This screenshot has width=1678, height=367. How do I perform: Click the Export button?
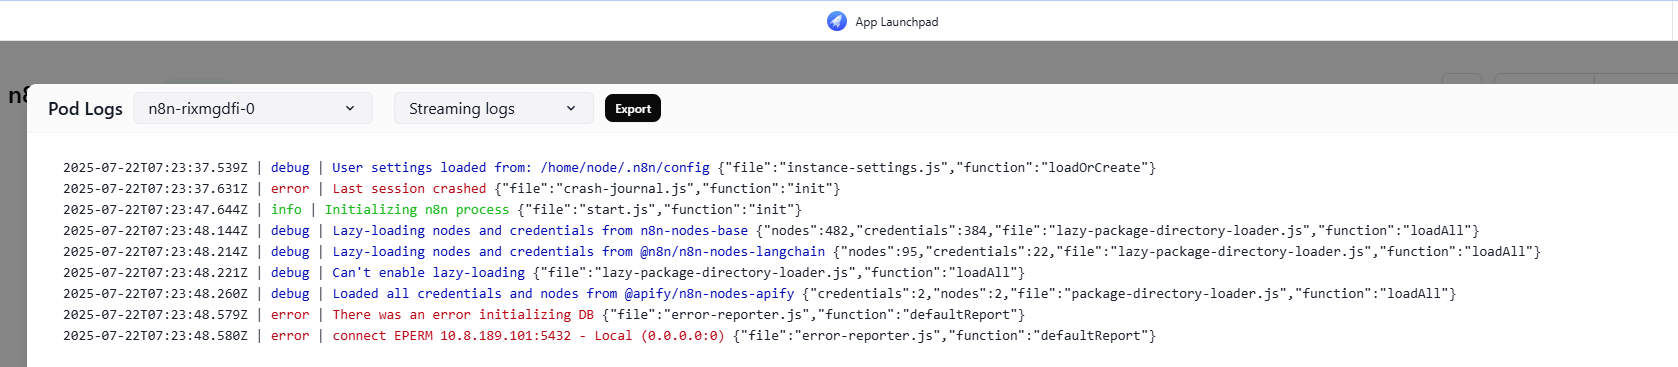[x=633, y=108]
